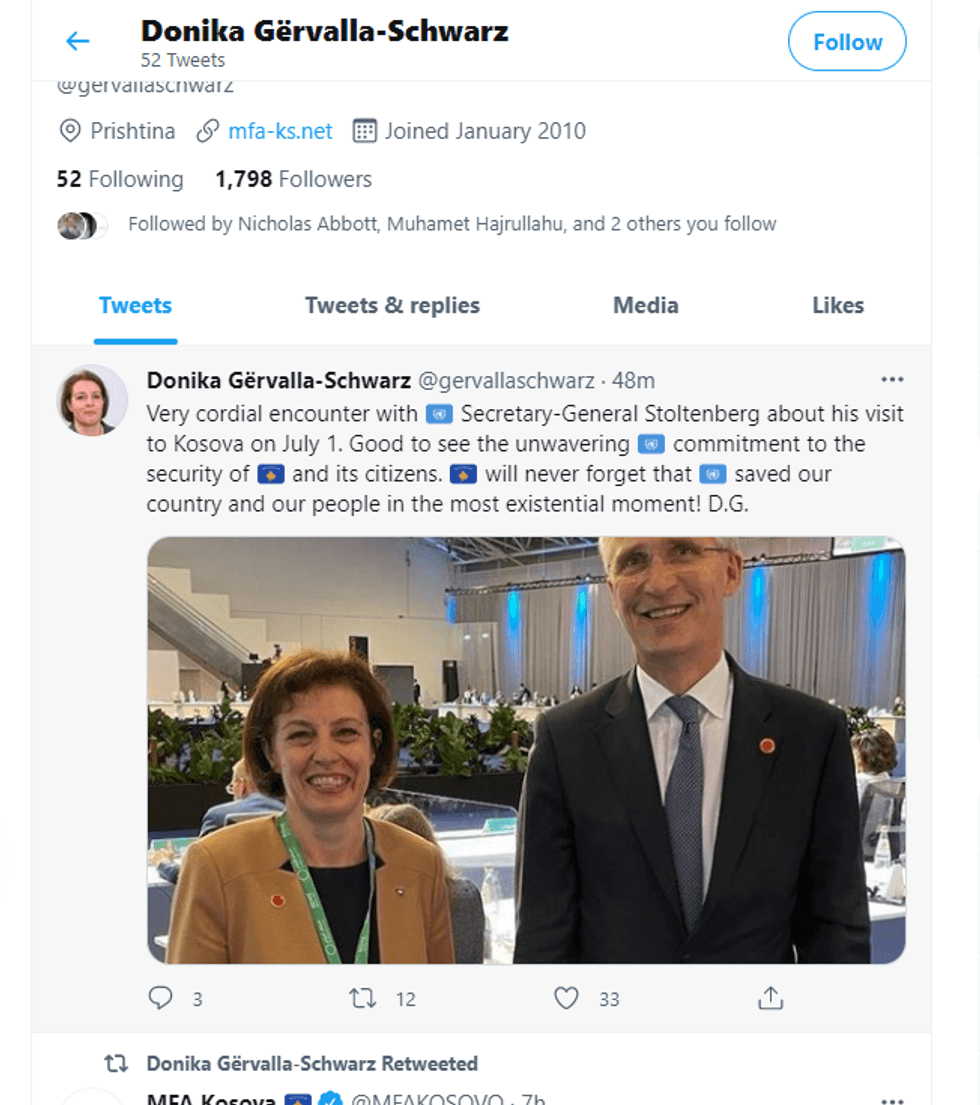980x1105 pixels.
Task: Click the 48m tweet timestamp
Action: (x=636, y=380)
